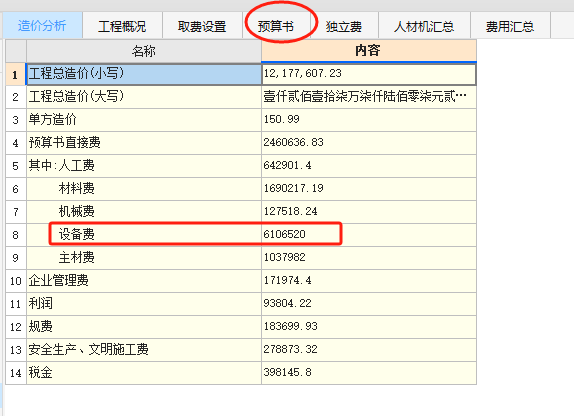Select row header number 14
The height and width of the screenshot is (416, 574).
click(16, 373)
